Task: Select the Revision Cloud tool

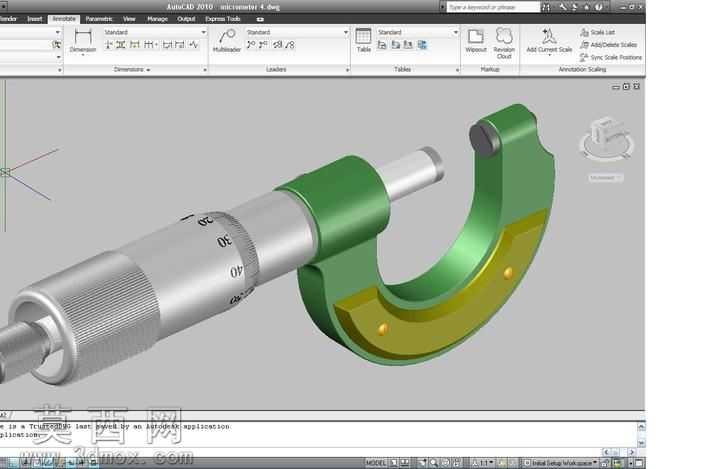Action: [504, 43]
